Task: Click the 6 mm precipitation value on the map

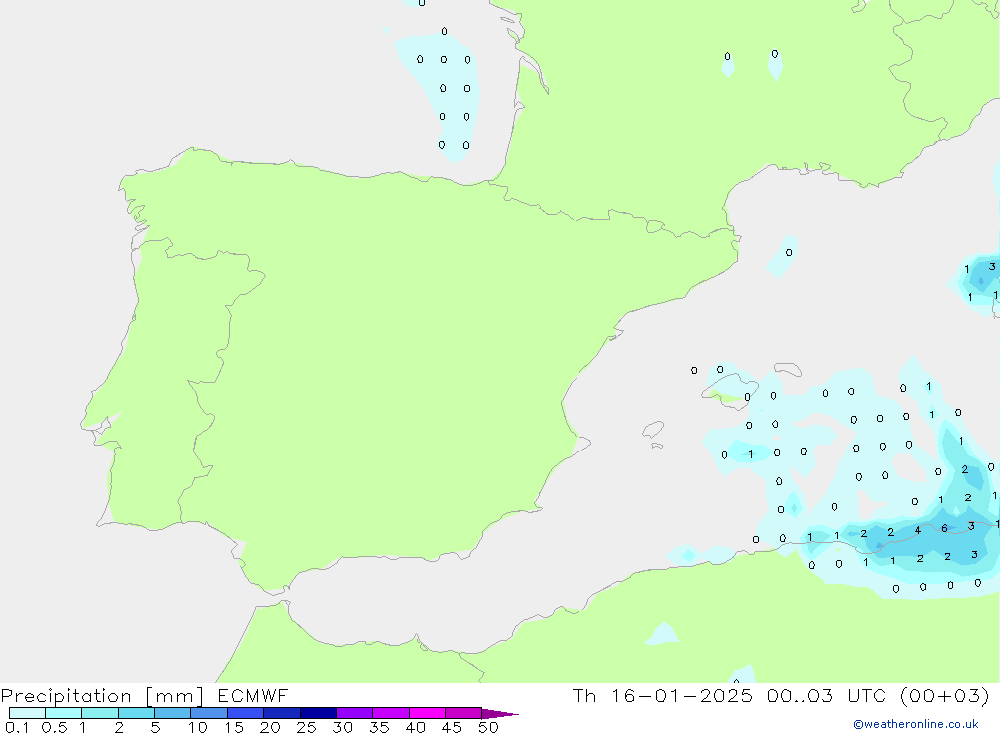Action: [x=944, y=528]
